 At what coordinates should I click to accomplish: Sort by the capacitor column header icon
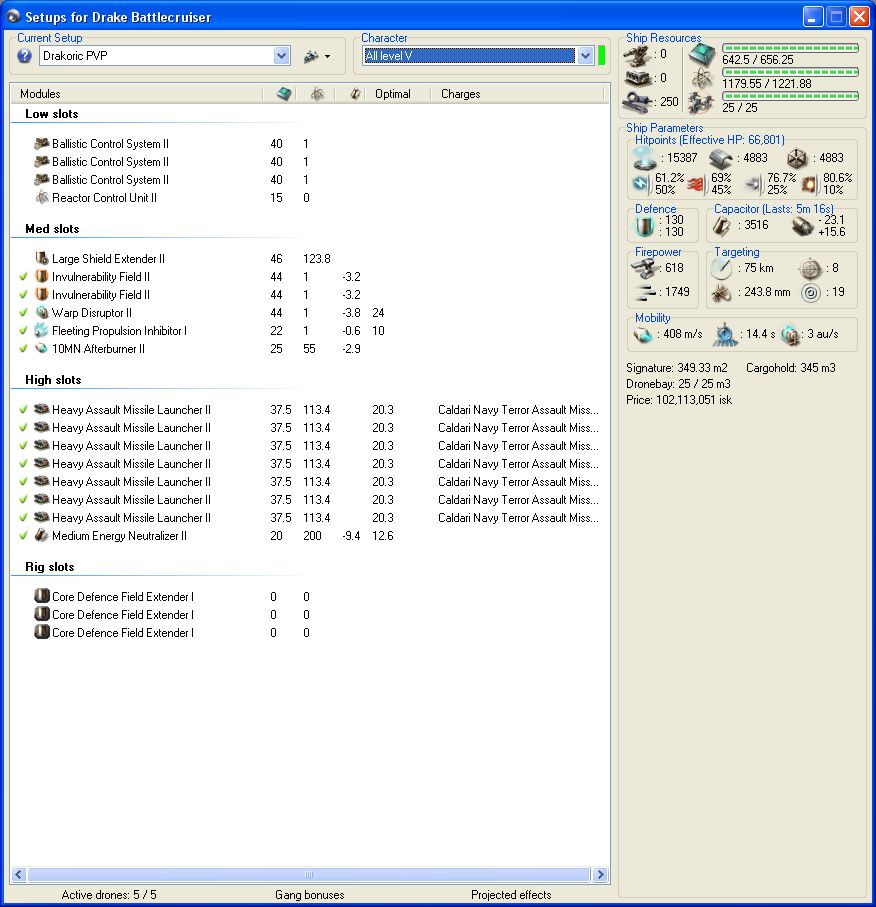[355, 94]
